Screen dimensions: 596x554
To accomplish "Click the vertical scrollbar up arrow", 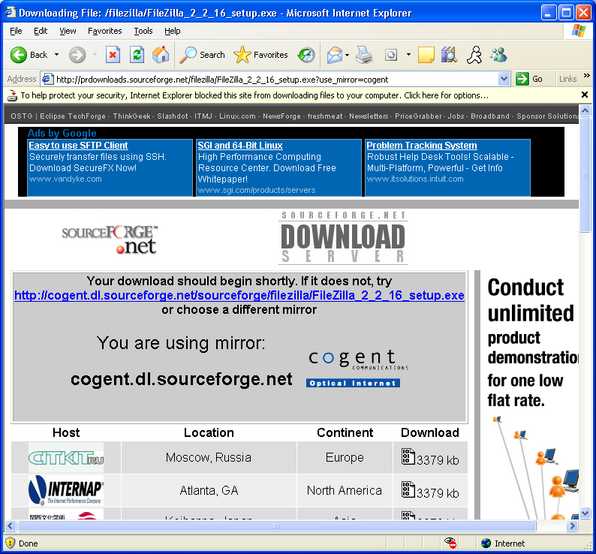I will coord(585,109).
